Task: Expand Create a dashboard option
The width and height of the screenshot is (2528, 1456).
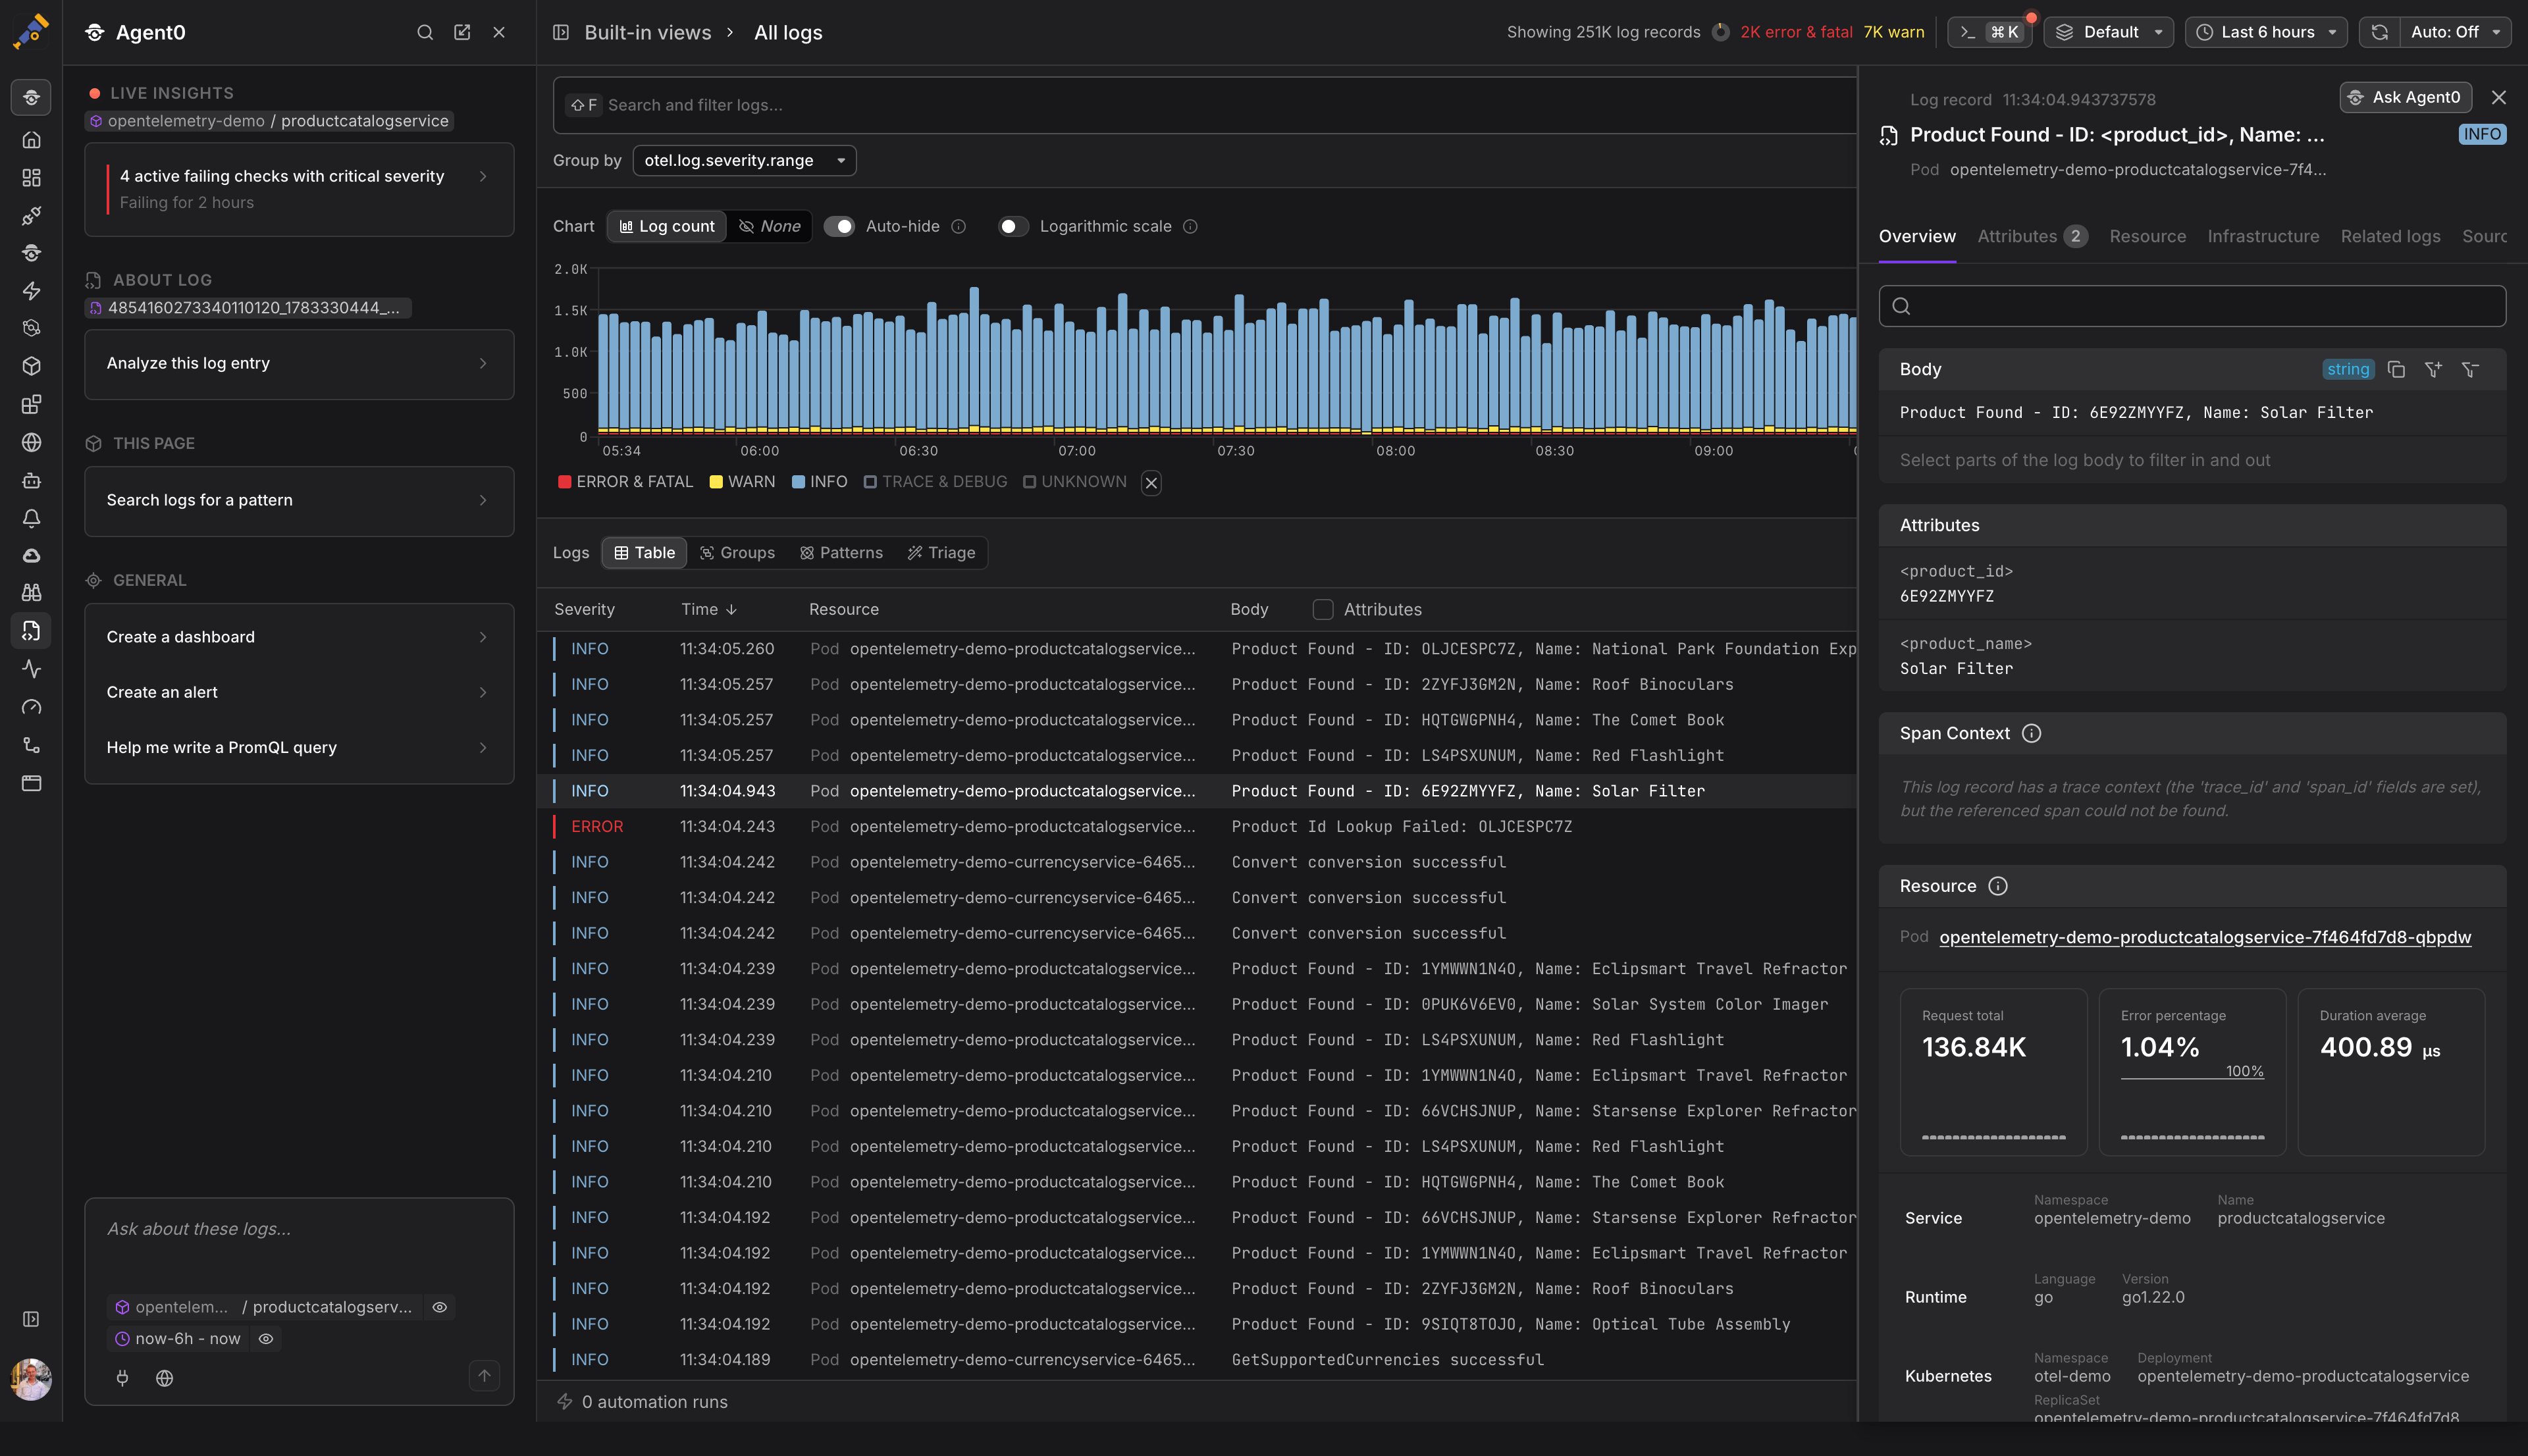Action: tap(299, 637)
